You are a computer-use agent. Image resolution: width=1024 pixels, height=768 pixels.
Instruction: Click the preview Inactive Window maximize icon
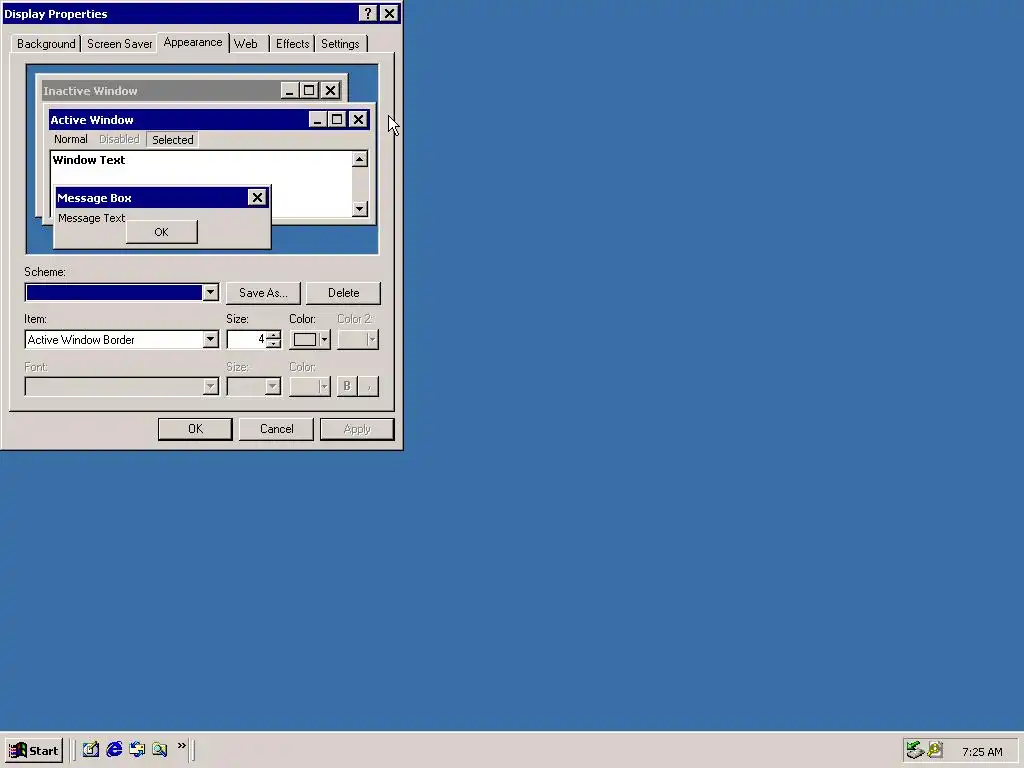click(309, 91)
